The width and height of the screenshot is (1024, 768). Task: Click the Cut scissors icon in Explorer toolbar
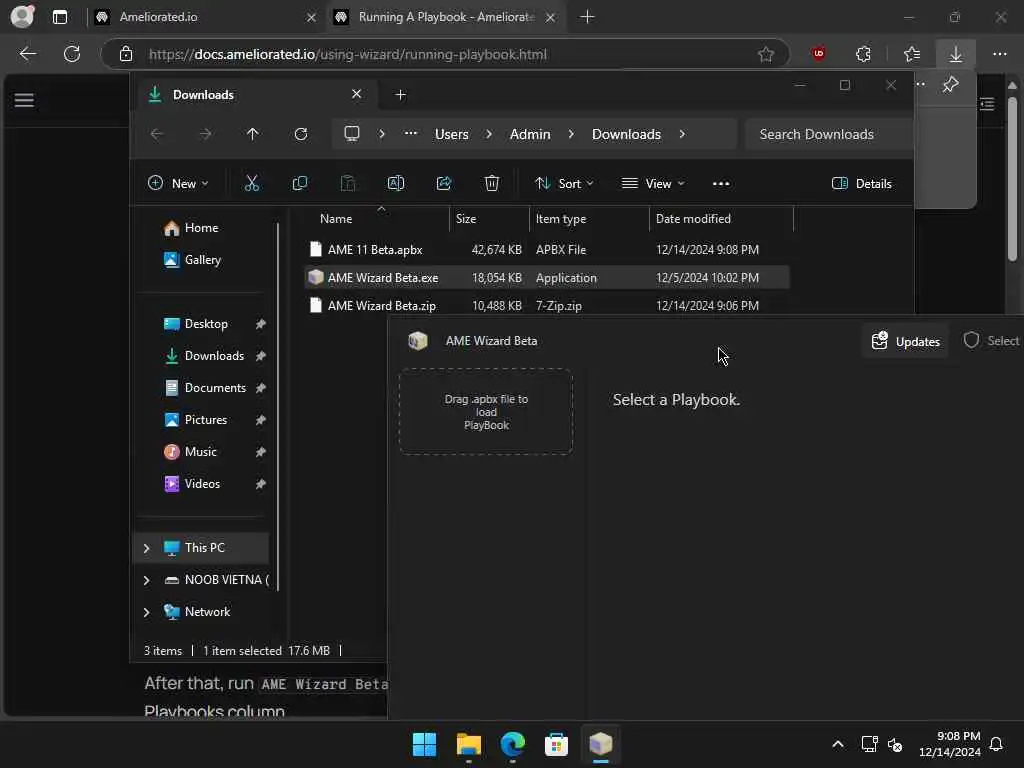[x=251, y=184]
